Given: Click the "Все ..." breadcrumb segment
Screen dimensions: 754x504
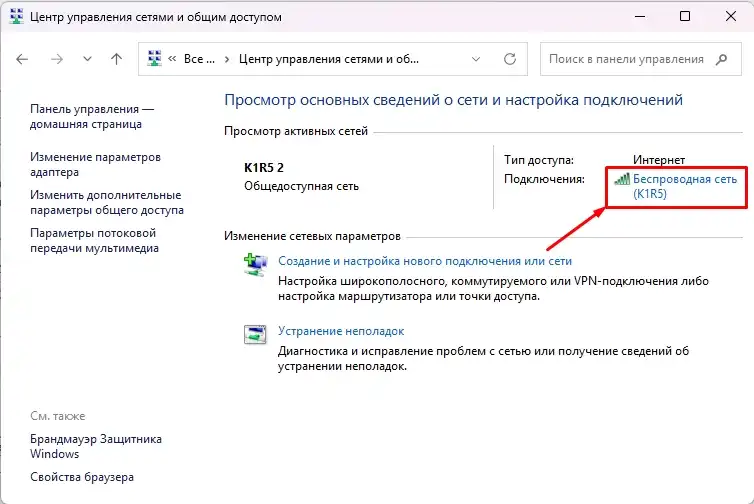Looking at the screenshot, I should pos(199,59).
